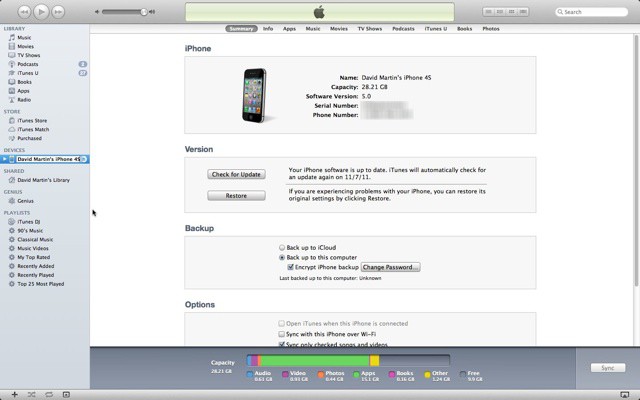Viewport: 640px width, 400px height.
Task: Click the volume slider
Action: 125,12
